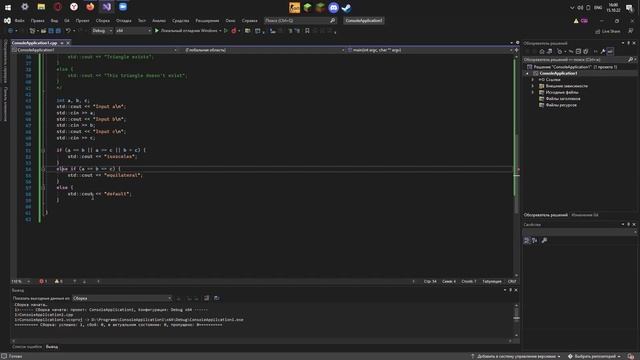Click the Live Share icon
The width and height of the screenshot is (640, 360).
tap(598, 31)
